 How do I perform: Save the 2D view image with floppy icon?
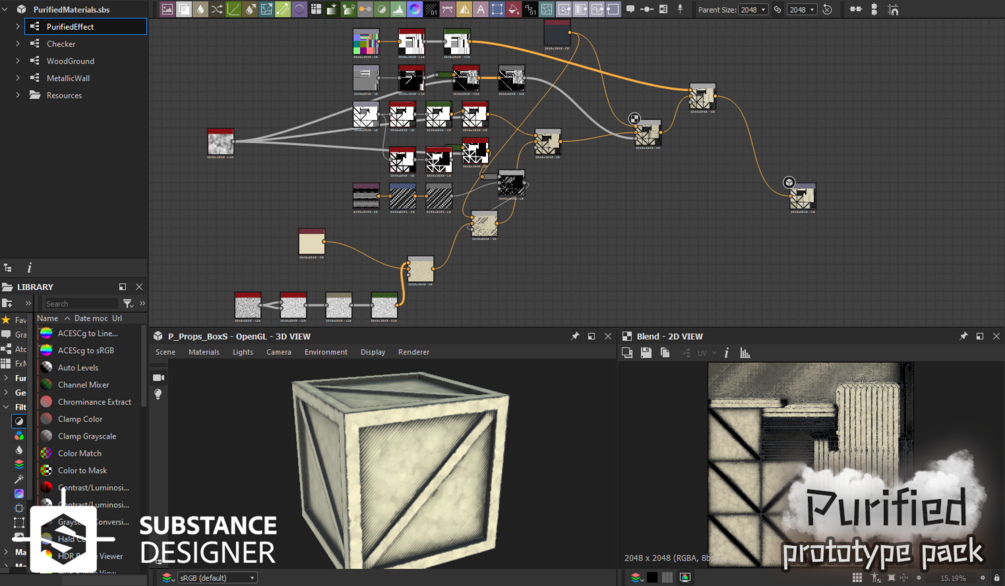646,353
